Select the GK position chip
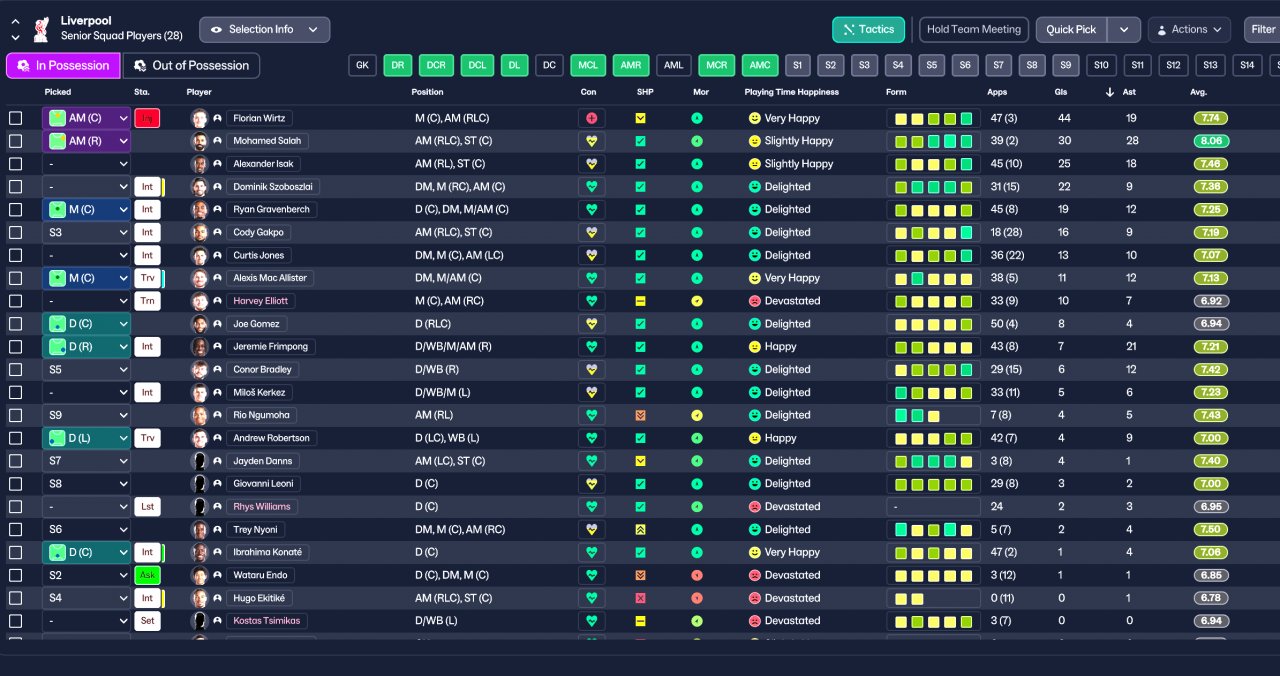The image size is (1280, 676). point(362,66)
